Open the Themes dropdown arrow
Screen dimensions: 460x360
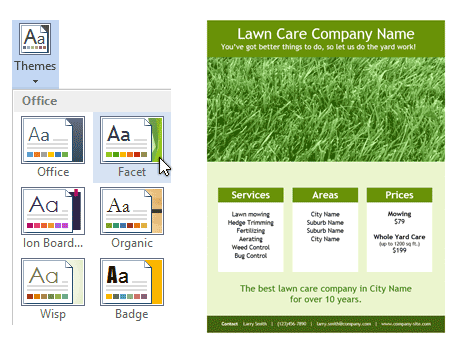coord(35,81)
